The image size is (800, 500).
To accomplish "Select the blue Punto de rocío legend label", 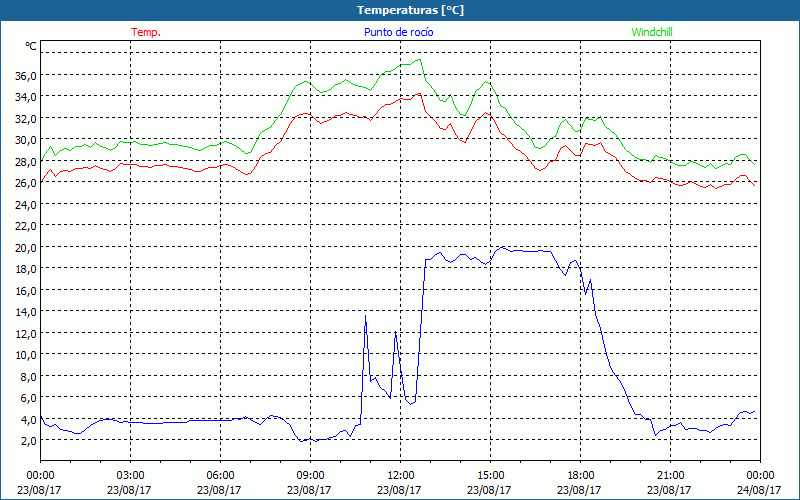I will (x=398, y=32).
